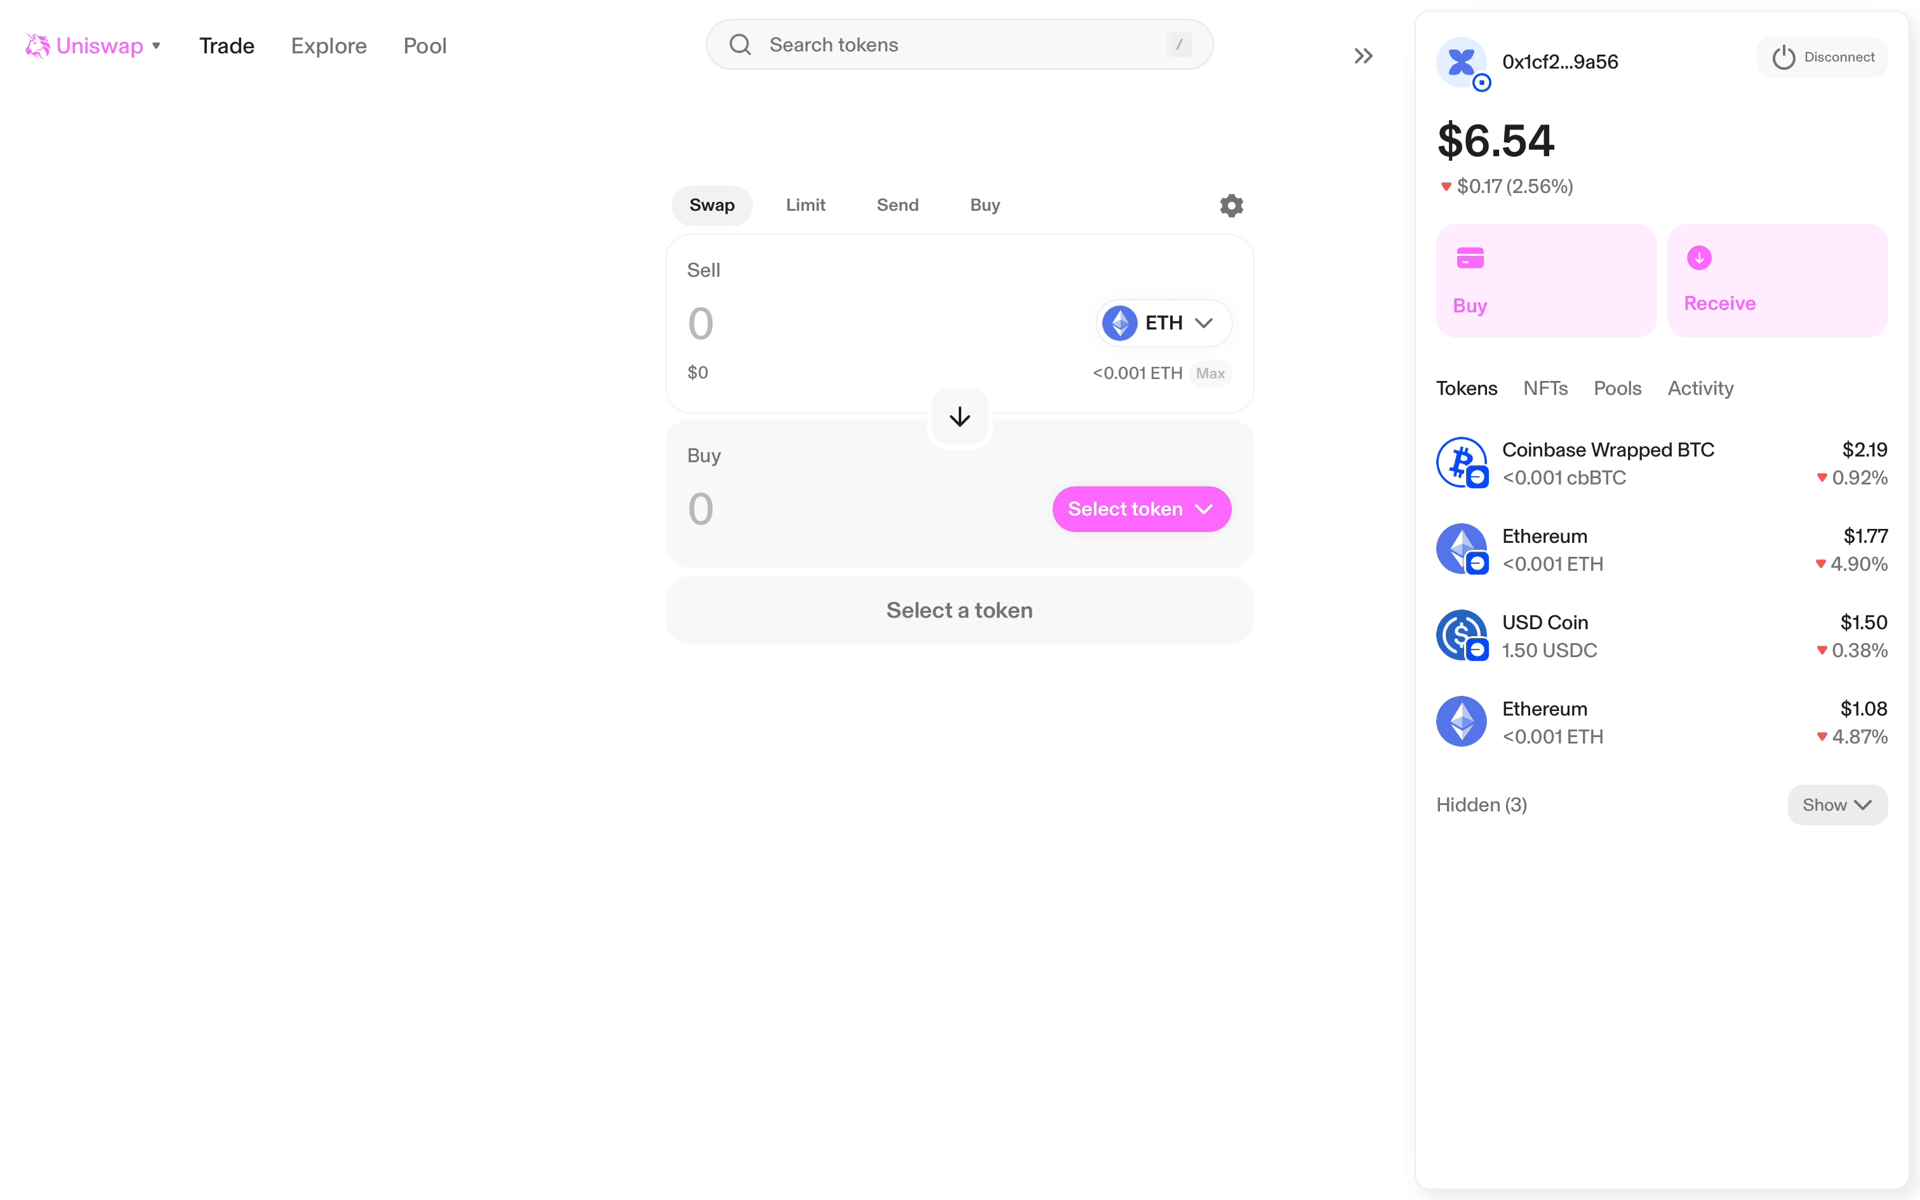Switch to the Pools tab

point(1617,388)
